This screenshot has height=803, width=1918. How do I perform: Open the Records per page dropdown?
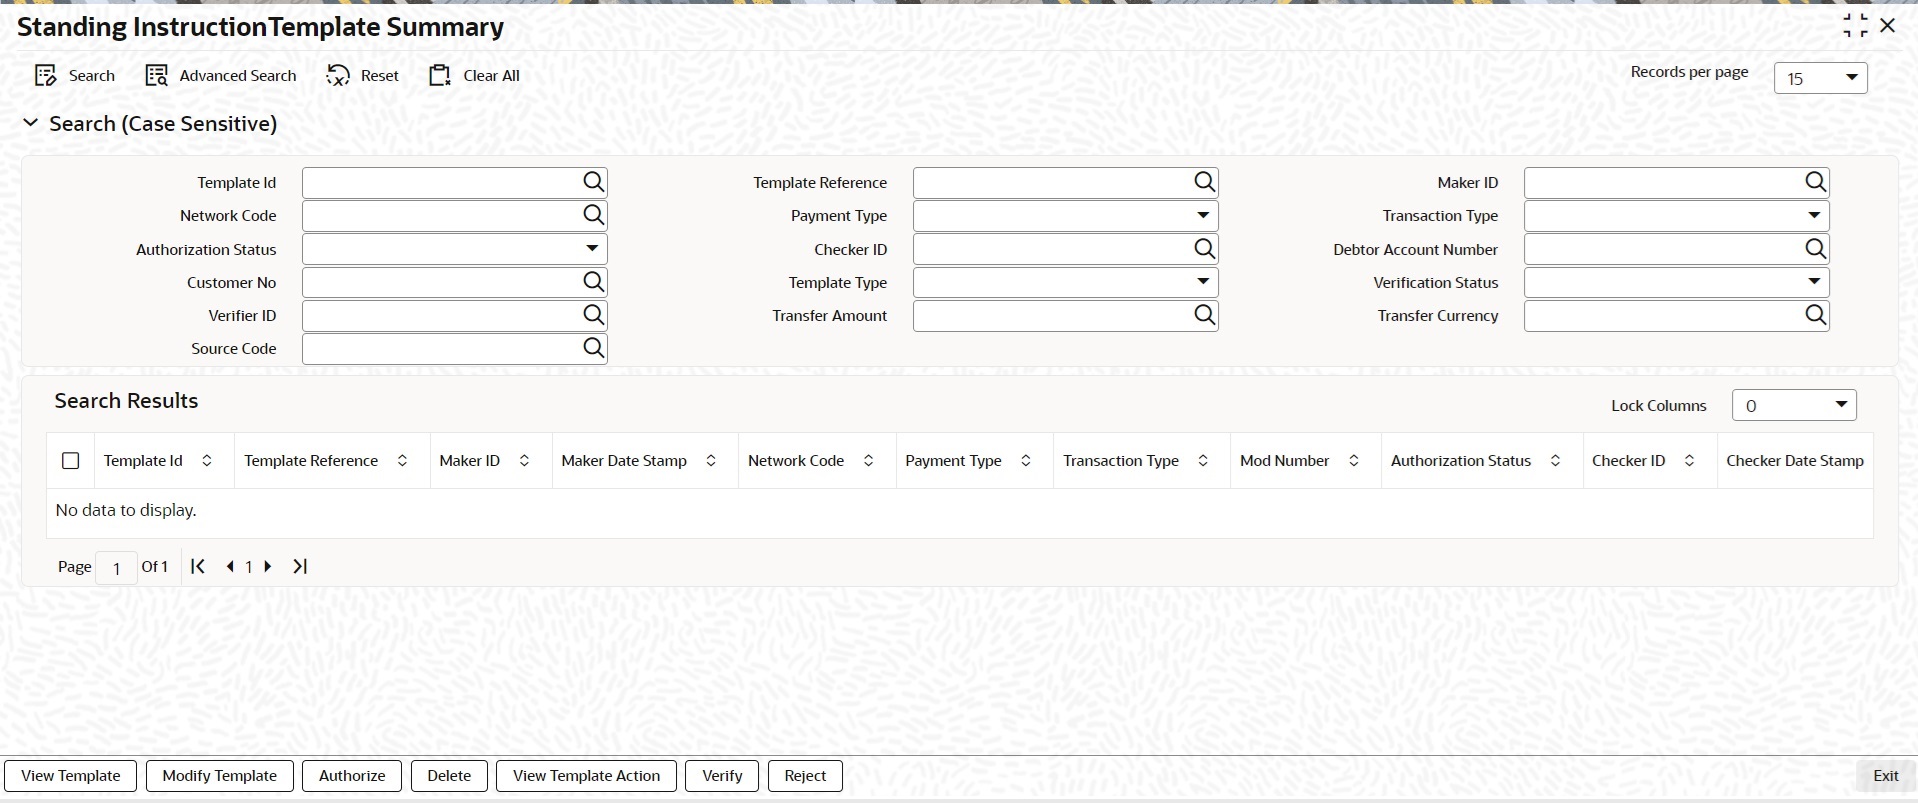[1820, 78]
